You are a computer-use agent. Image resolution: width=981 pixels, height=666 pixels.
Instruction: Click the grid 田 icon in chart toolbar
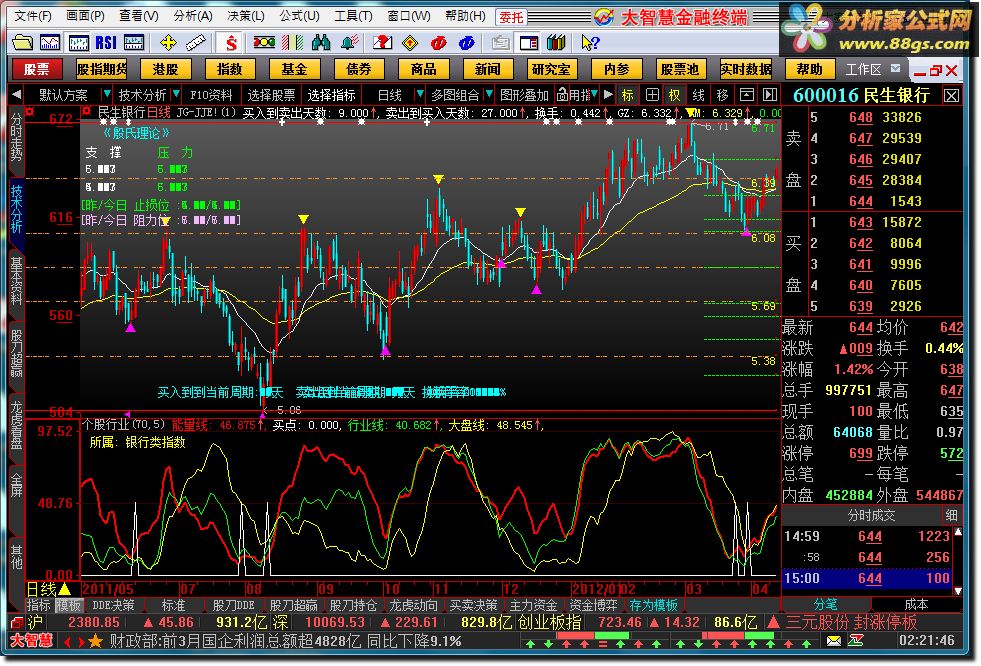[652, 95]
